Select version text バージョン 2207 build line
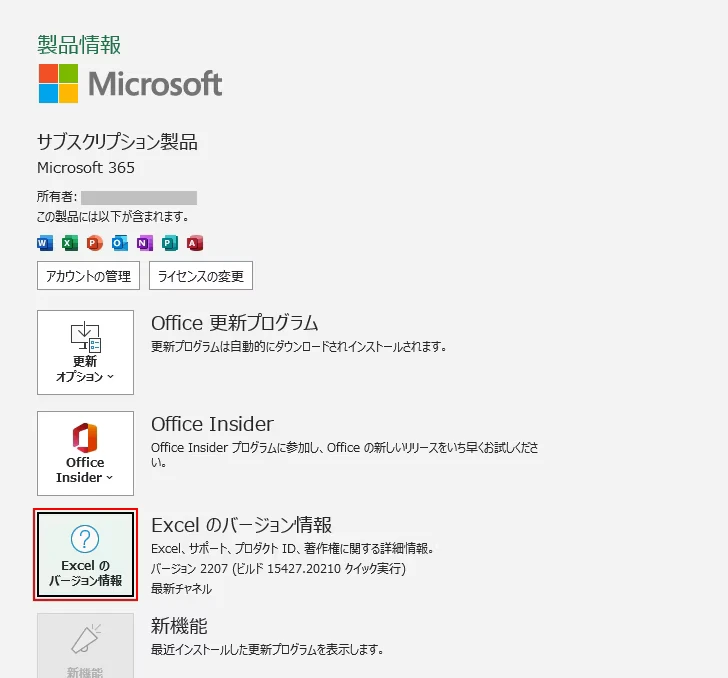This screenshot has height=678, width=728. (279, 568)
